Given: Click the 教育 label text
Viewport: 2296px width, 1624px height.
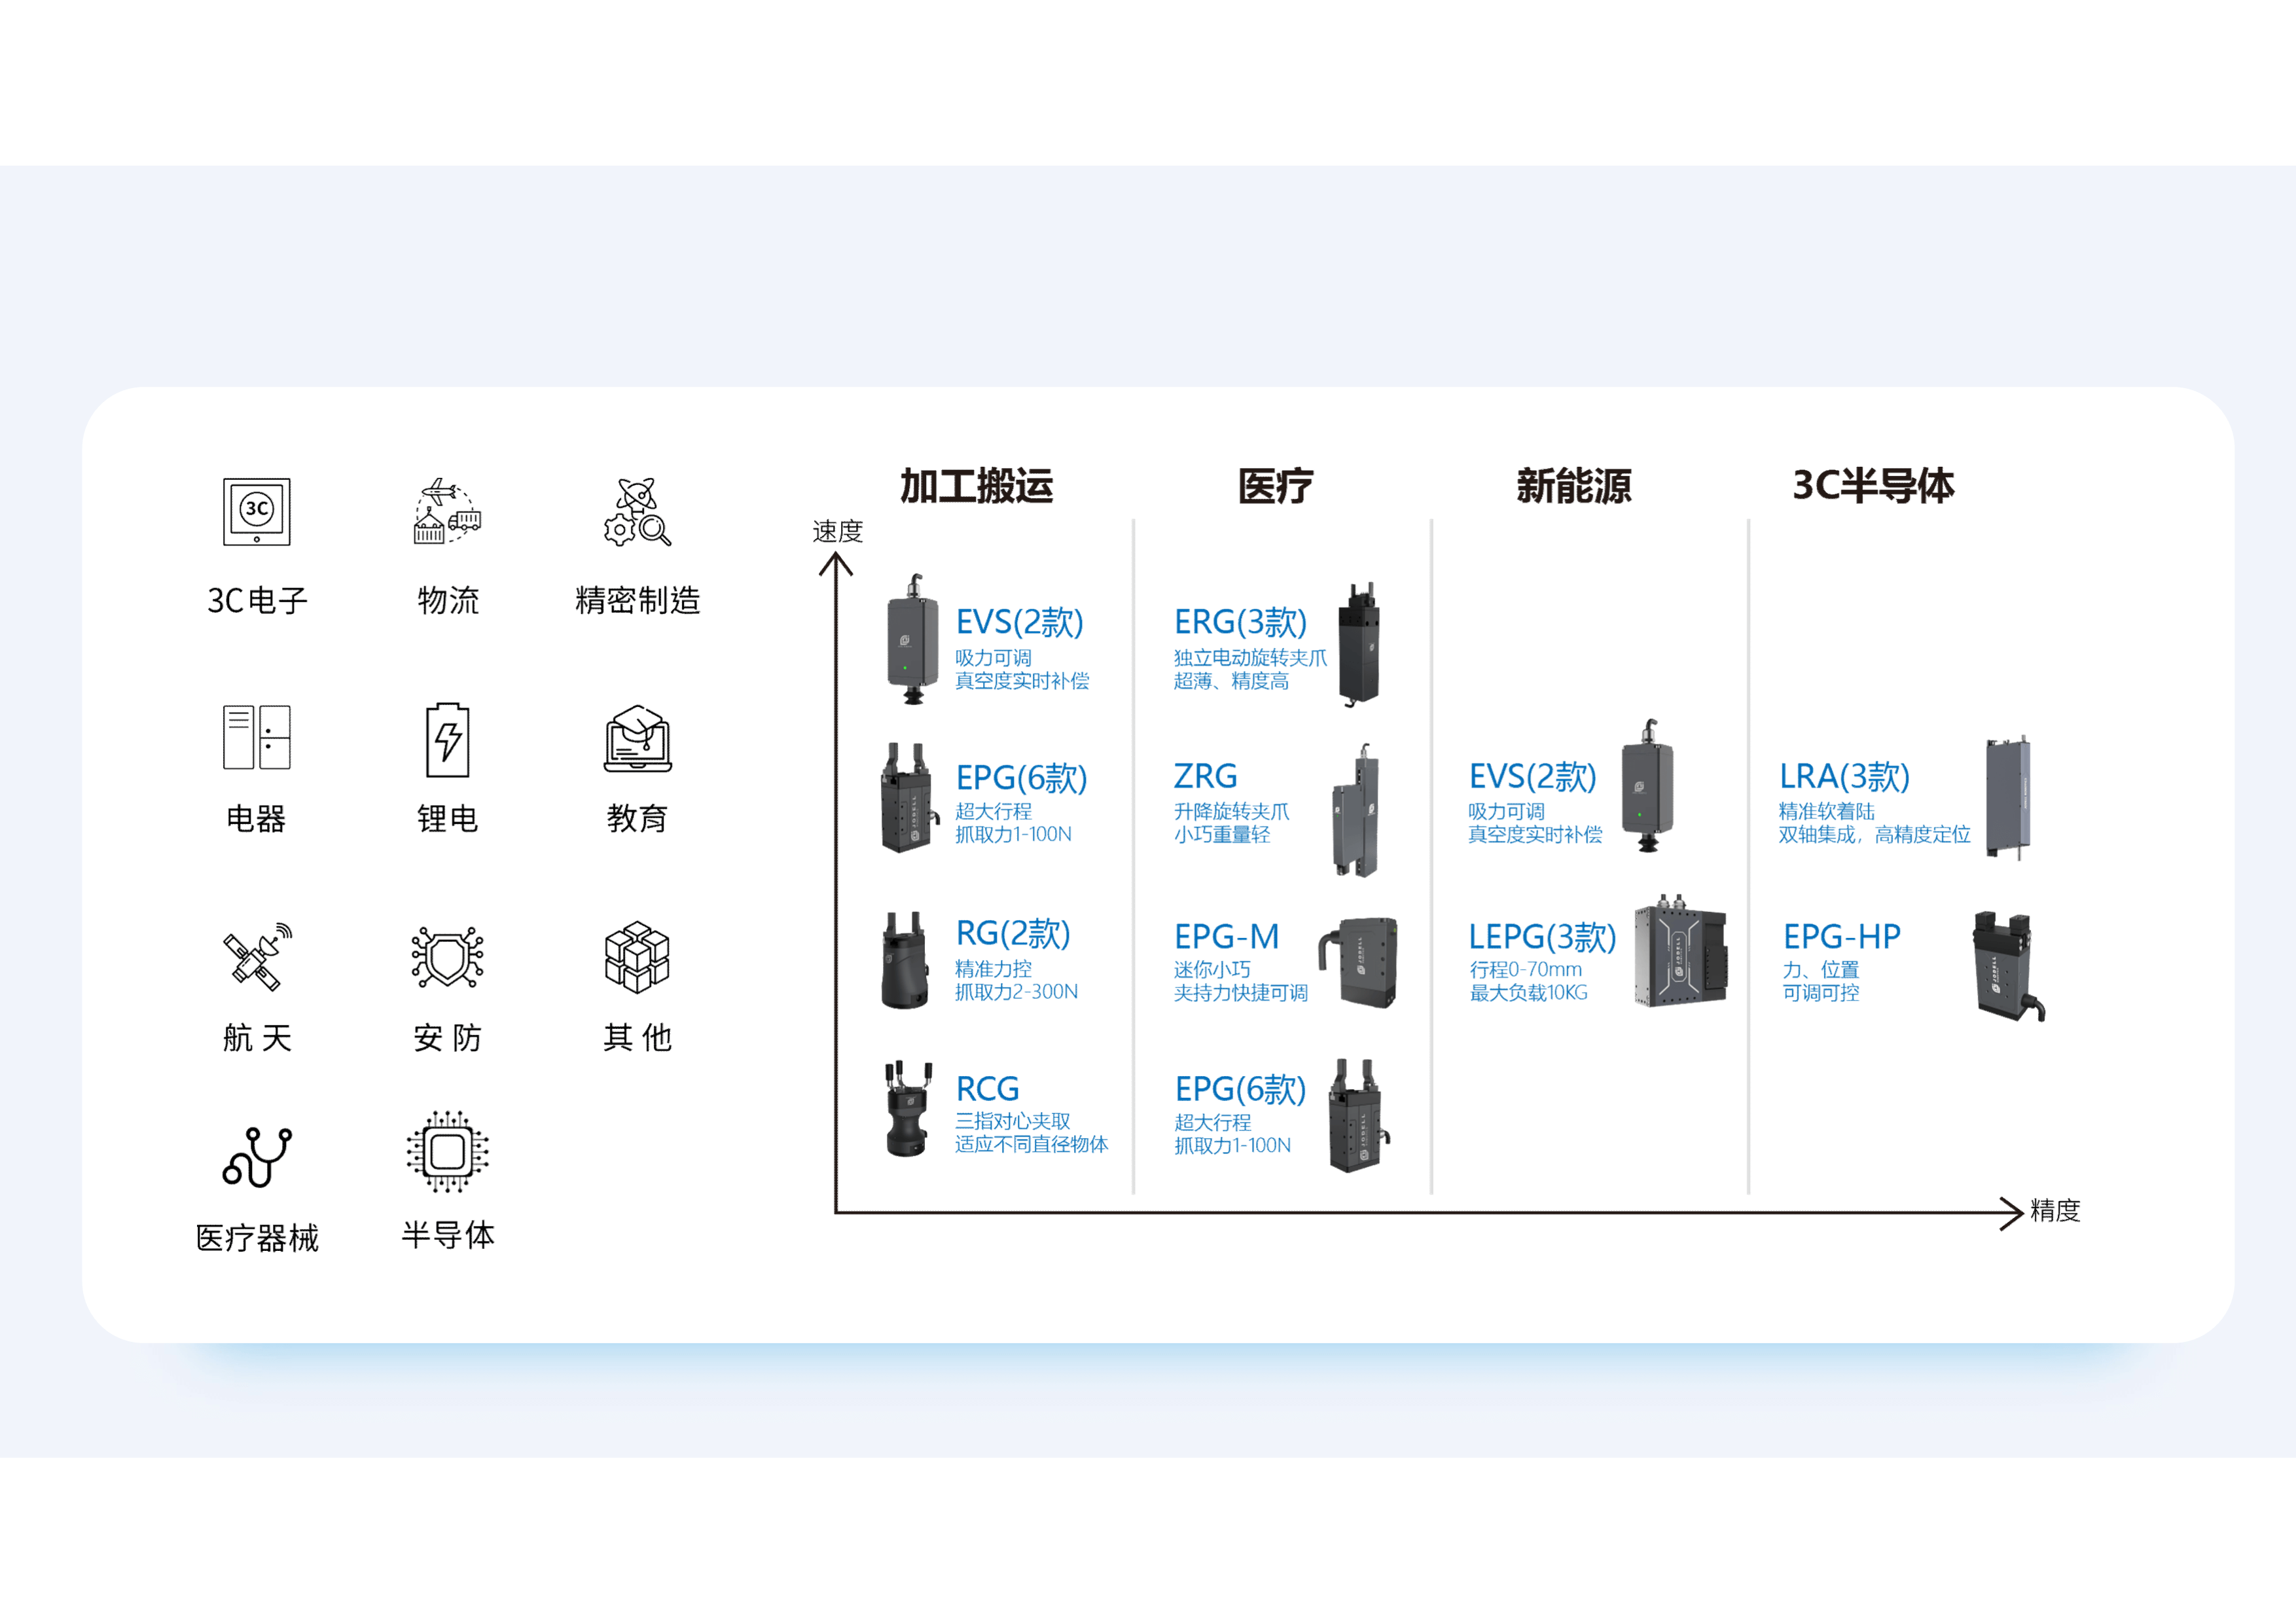Looking at the screenshot, I should (637, 819).
